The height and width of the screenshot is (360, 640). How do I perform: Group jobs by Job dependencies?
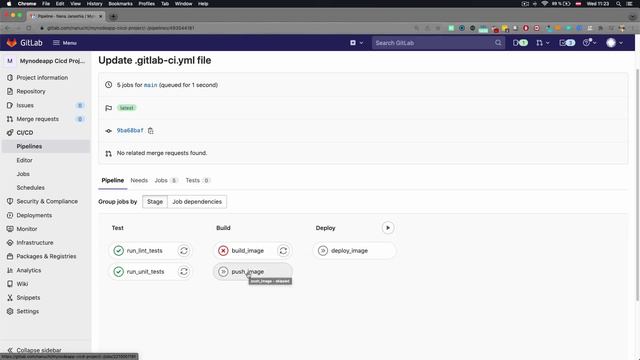point(197,202)
